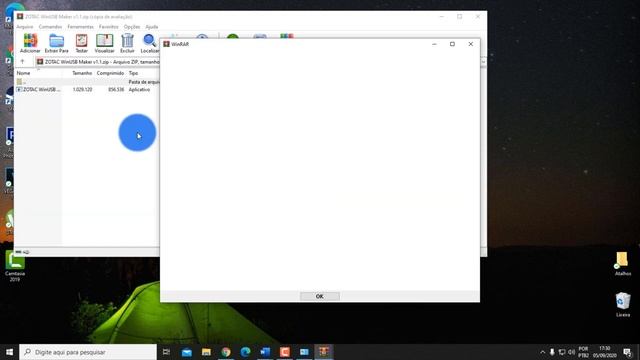The width and height of the screenshot is (640, 360).
Task: Open the Visualizar book icon
Action: pos(104,43)
